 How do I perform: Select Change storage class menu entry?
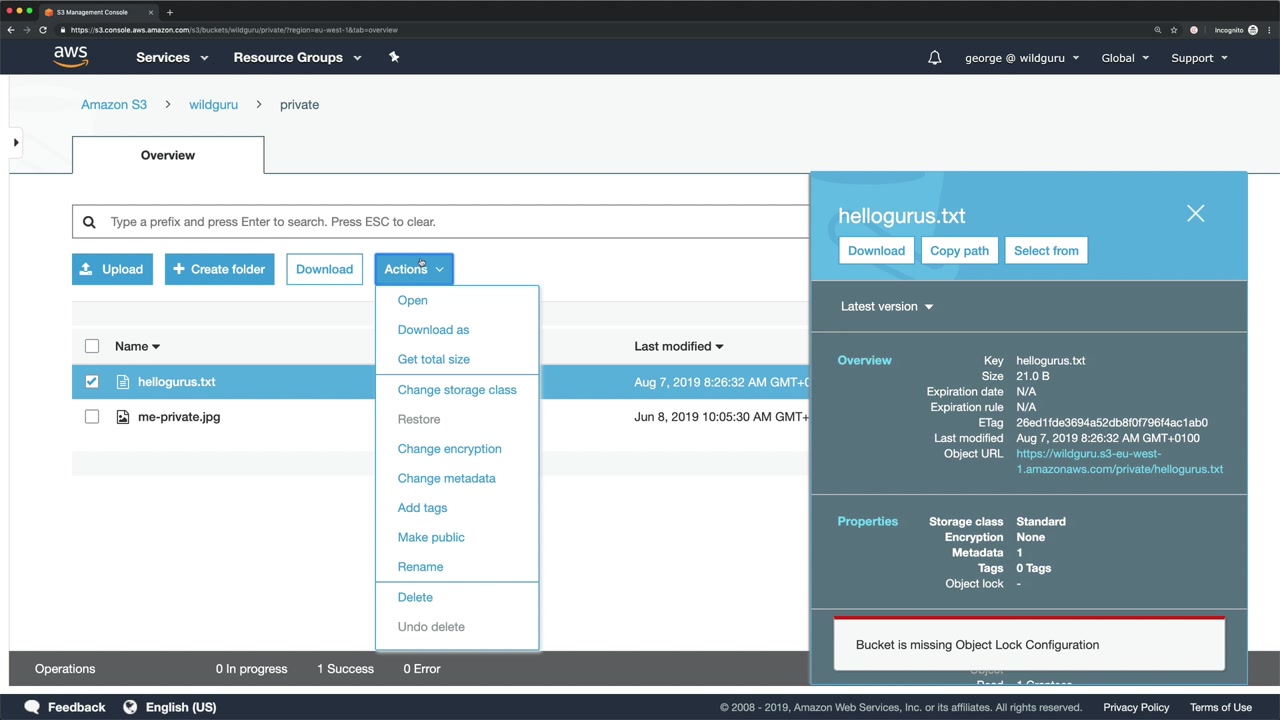[457, 390]
